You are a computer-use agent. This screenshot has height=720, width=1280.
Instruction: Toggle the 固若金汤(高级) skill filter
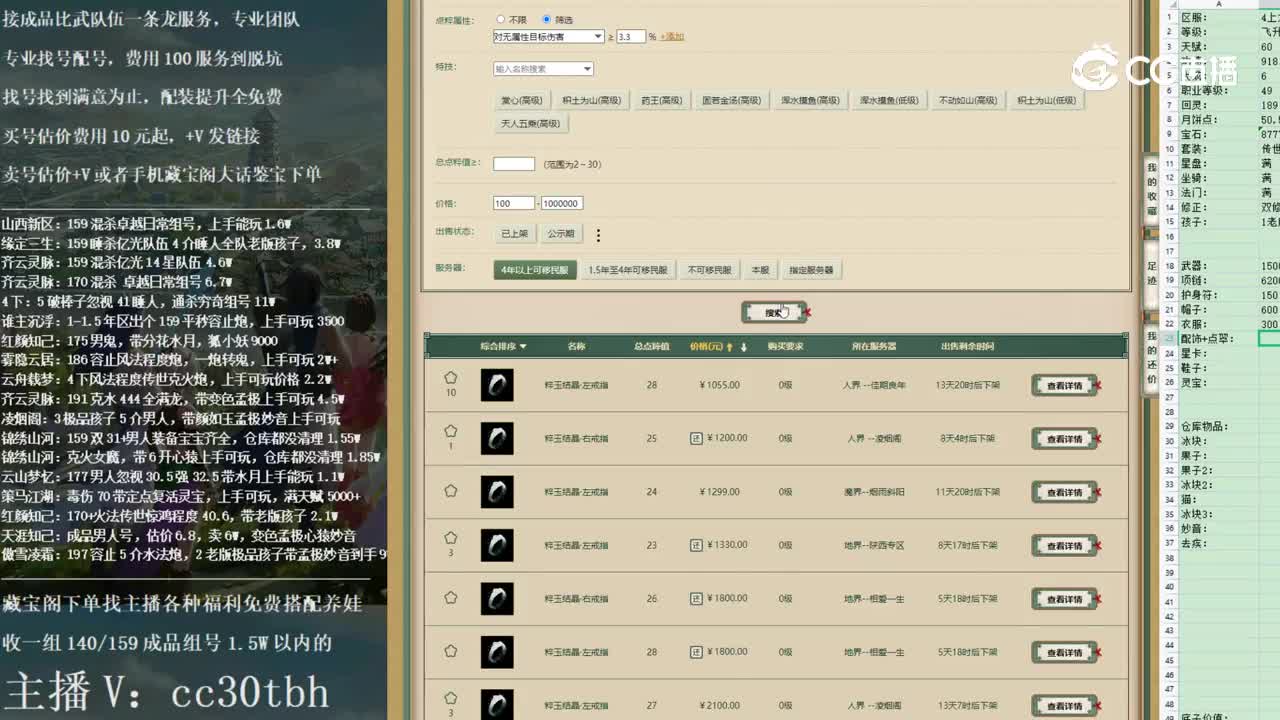(731, 100)
